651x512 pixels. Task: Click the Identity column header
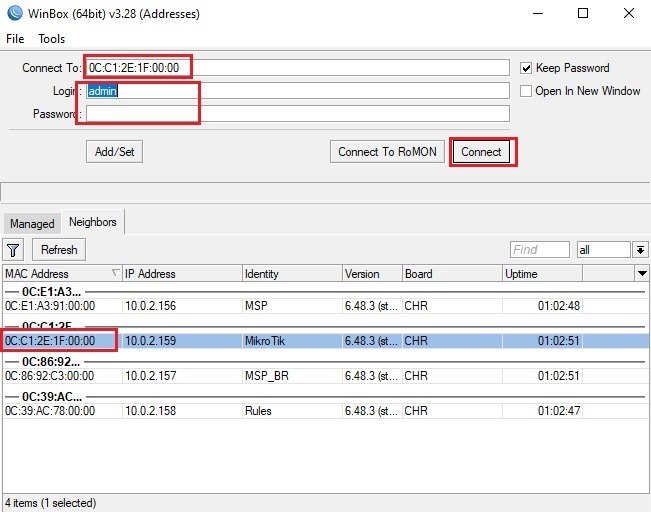(x=292, y=274)
